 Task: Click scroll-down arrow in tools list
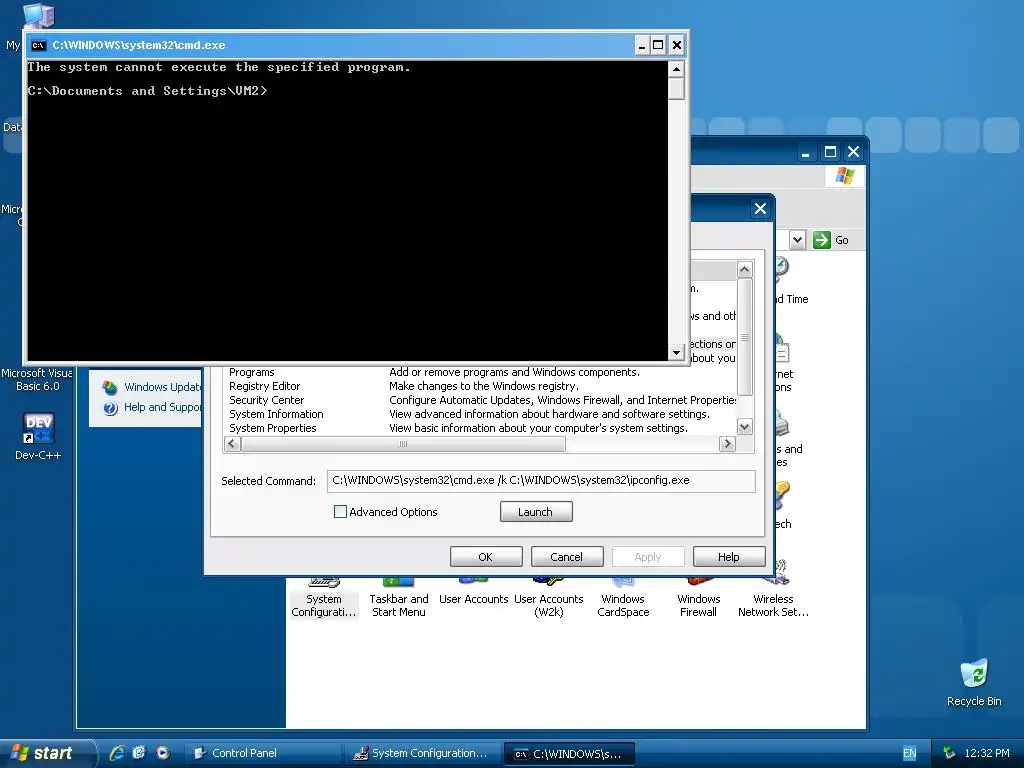pos(744,427)
